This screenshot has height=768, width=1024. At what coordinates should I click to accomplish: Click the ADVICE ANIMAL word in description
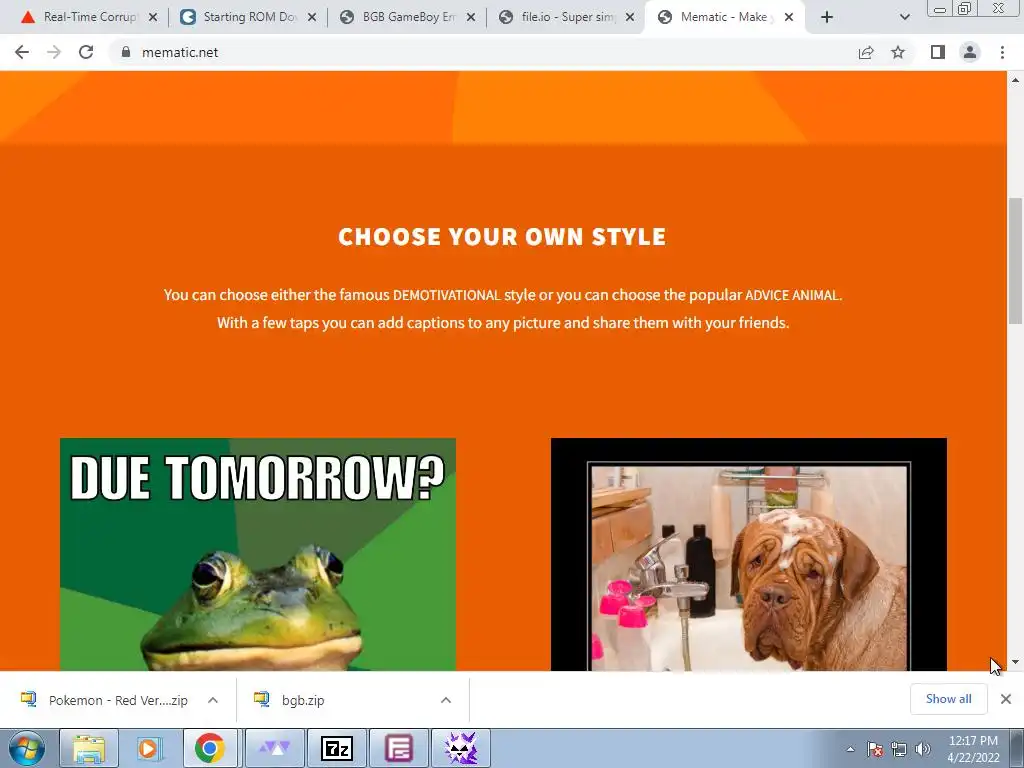click(x=792, y=295)
